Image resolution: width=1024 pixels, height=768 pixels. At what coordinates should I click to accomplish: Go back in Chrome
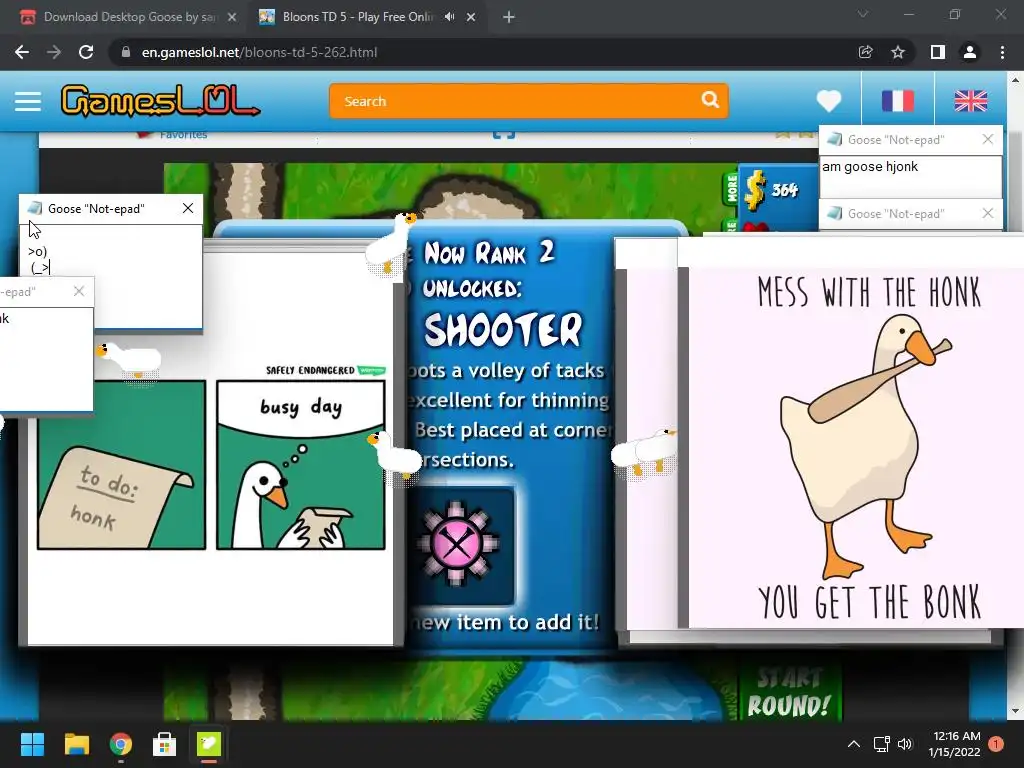point(22,52)
